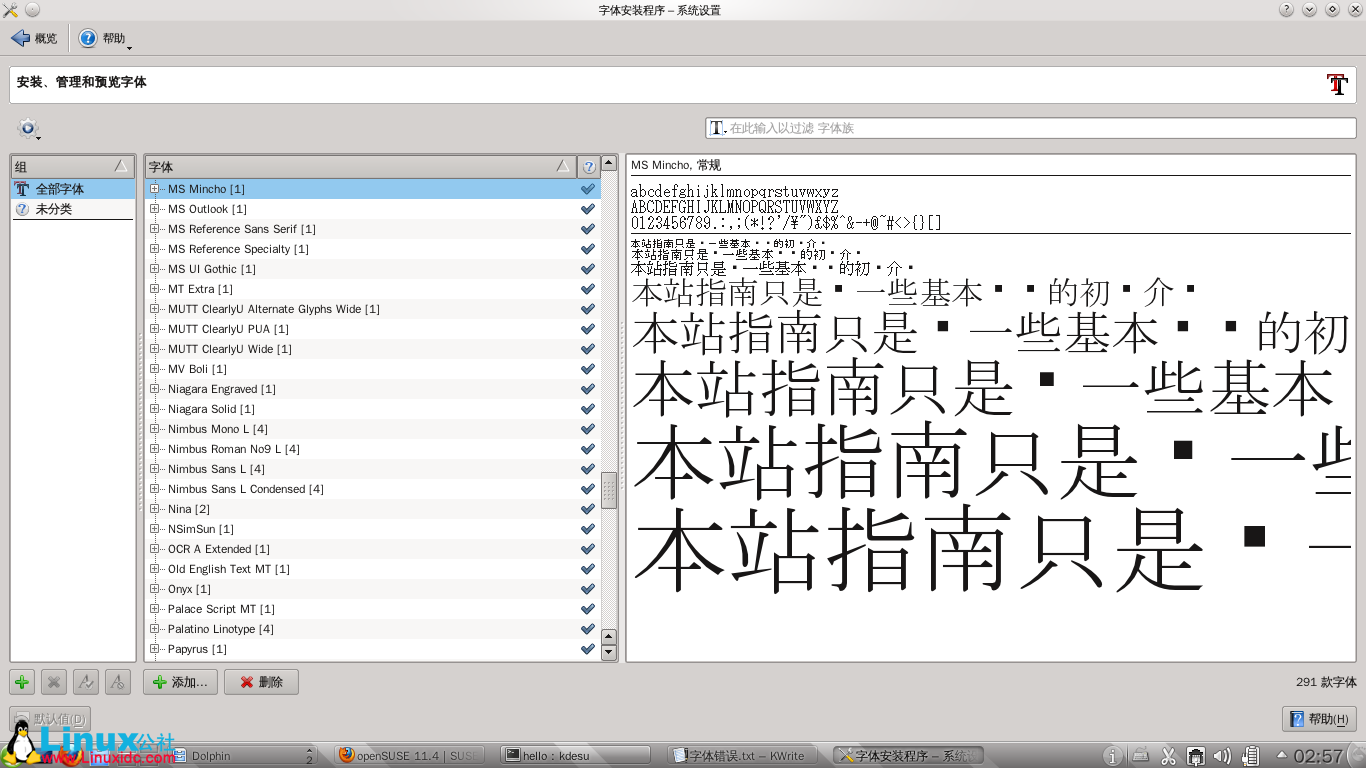This screenshot has width=1366, height=768.
Task: Select the 全部字体 group
Action: click(x=72, y=189)
